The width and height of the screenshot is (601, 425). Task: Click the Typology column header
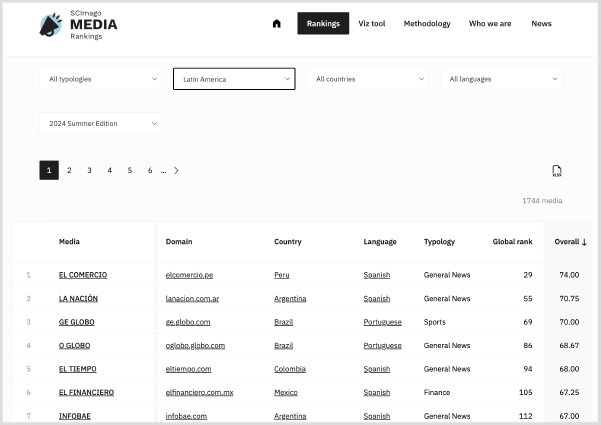pos(439,241)
